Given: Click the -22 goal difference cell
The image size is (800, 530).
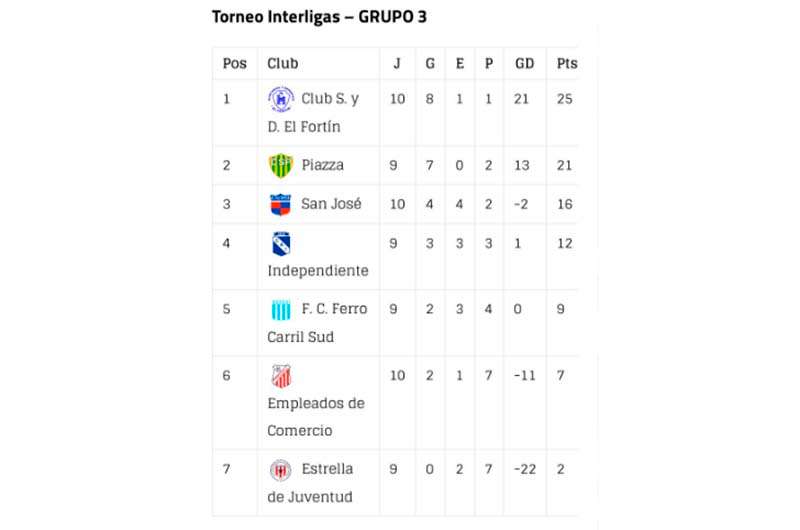Looking at the screenshot, I should point(524,469).
